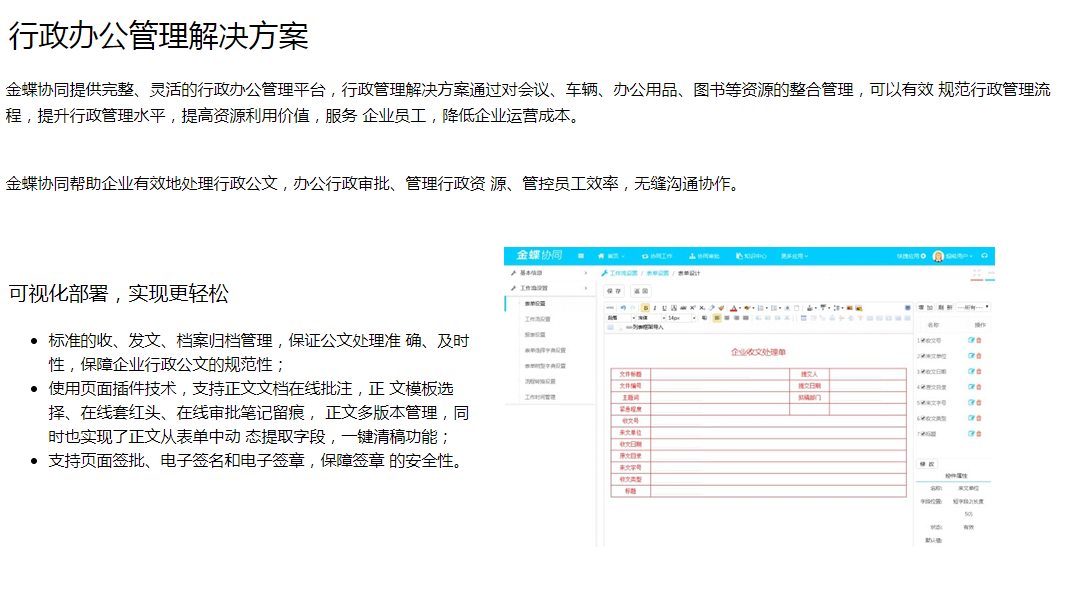Click the font color A icon
This screenshot has width=1071, height=596.
click(x=733, y=308)
